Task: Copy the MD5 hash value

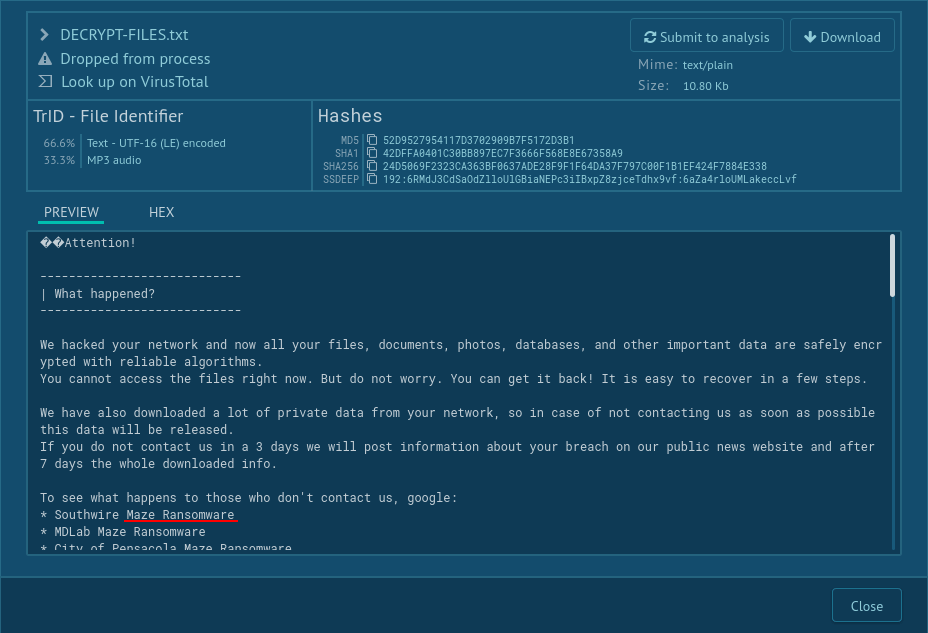Action: [x=371, y=140]
